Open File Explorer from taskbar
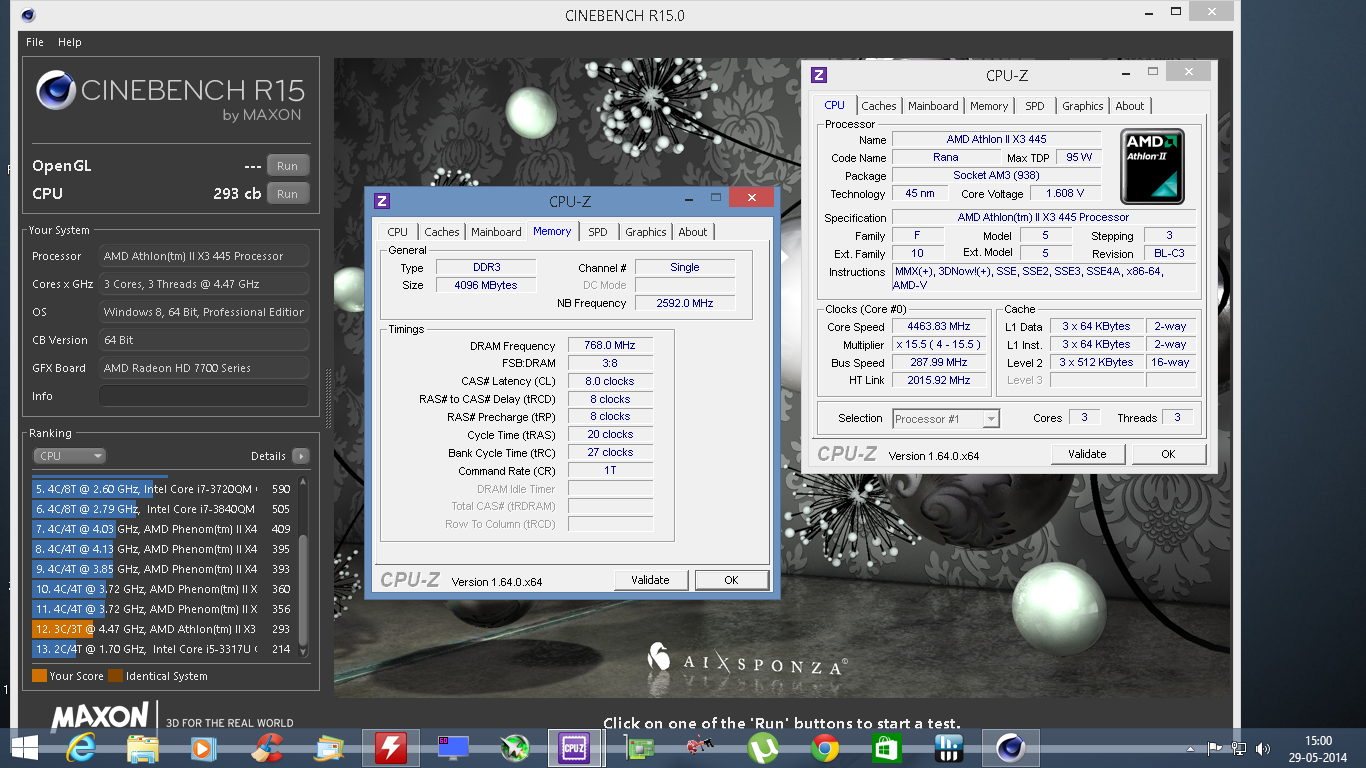The width and height of the screenshot is (1366, 768). pos(143,748)
